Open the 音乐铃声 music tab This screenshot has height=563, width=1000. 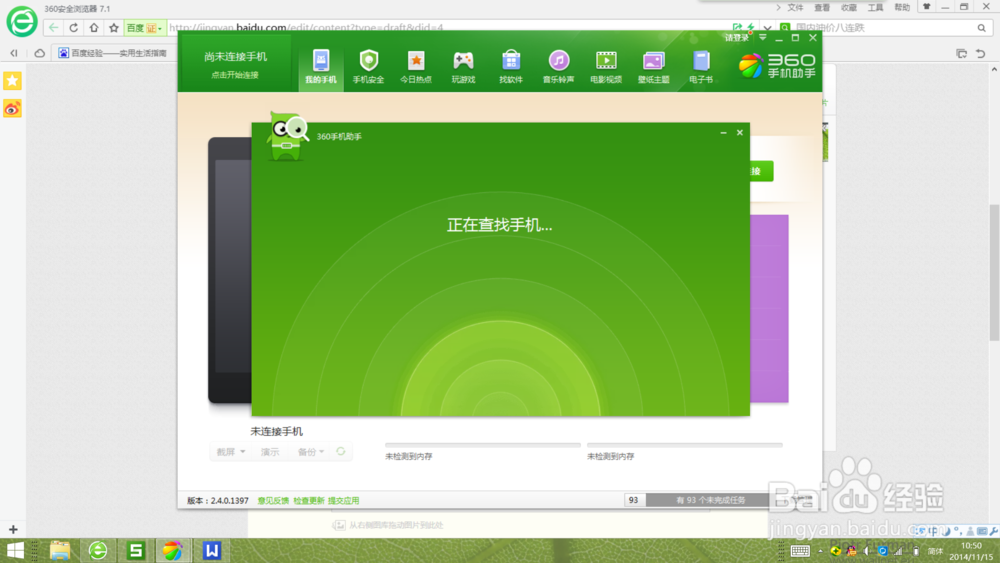559,66
